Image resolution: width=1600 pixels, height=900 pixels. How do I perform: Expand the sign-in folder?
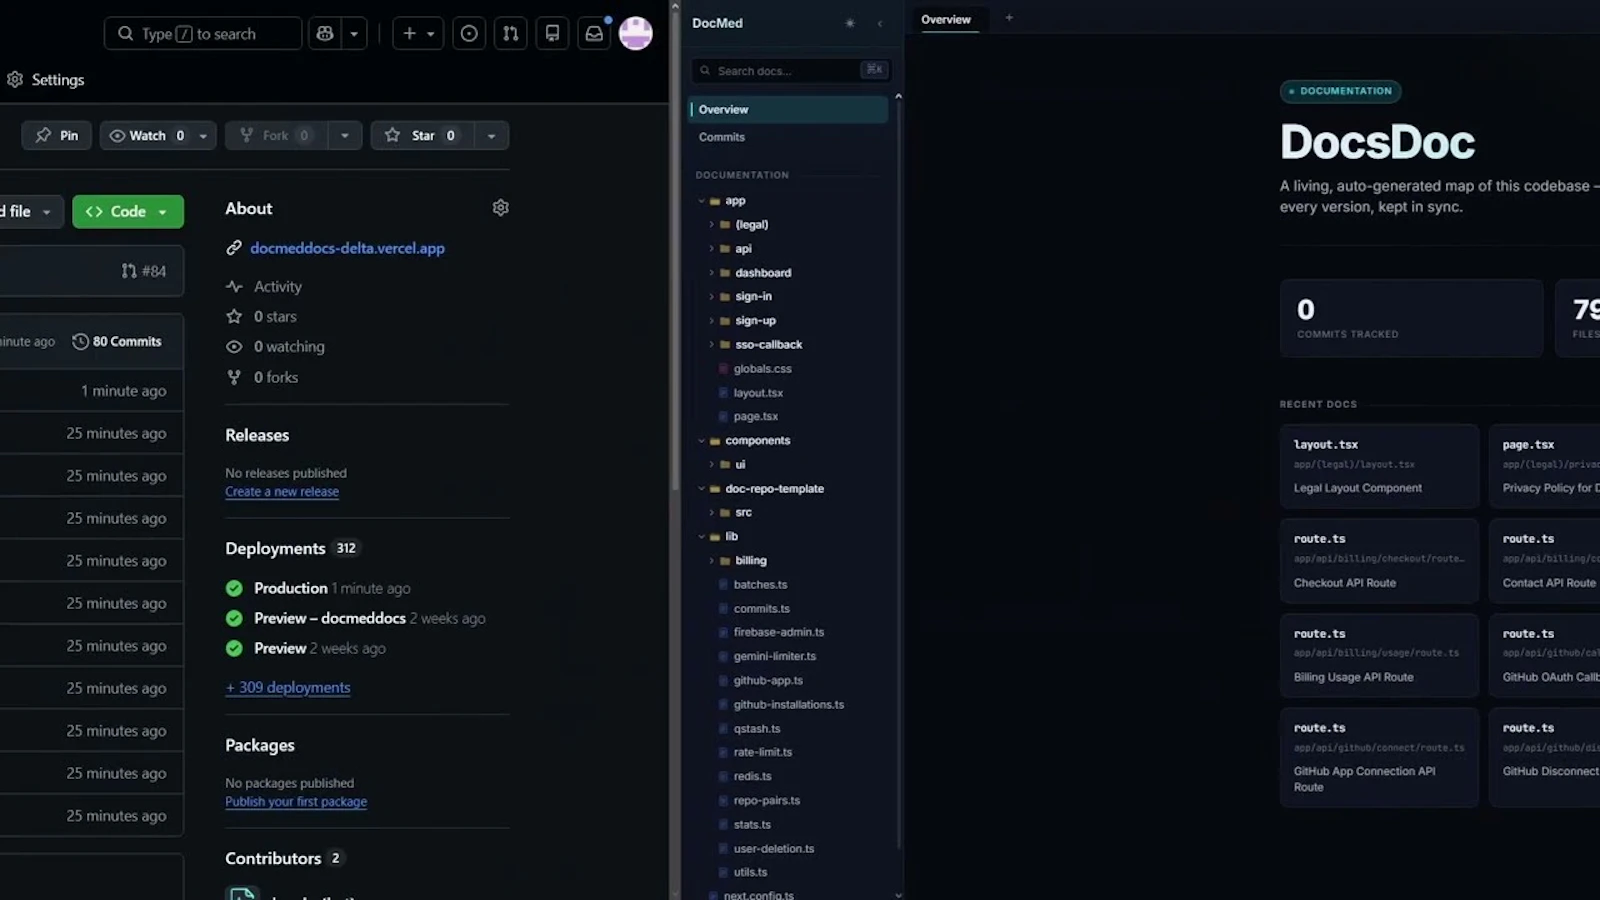point(712,297)
